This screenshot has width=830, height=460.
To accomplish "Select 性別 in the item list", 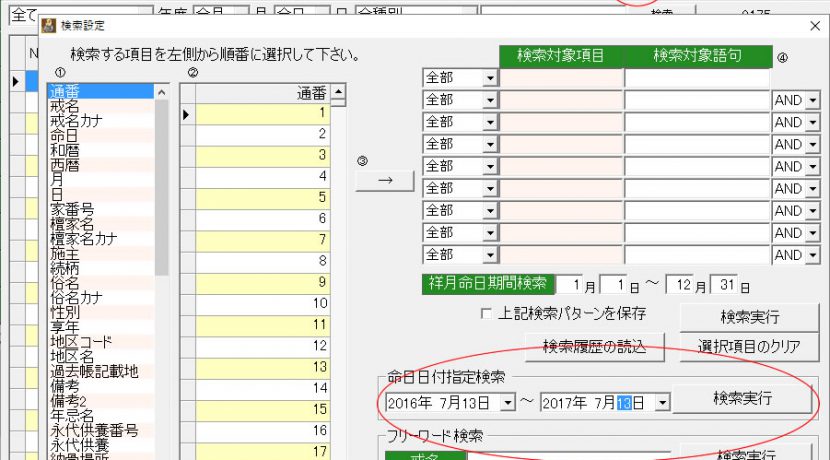I will coord(101,312).
